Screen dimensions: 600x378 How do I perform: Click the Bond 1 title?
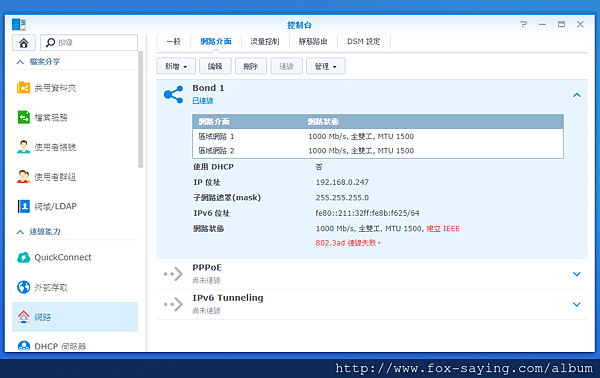tap(208, 88)
